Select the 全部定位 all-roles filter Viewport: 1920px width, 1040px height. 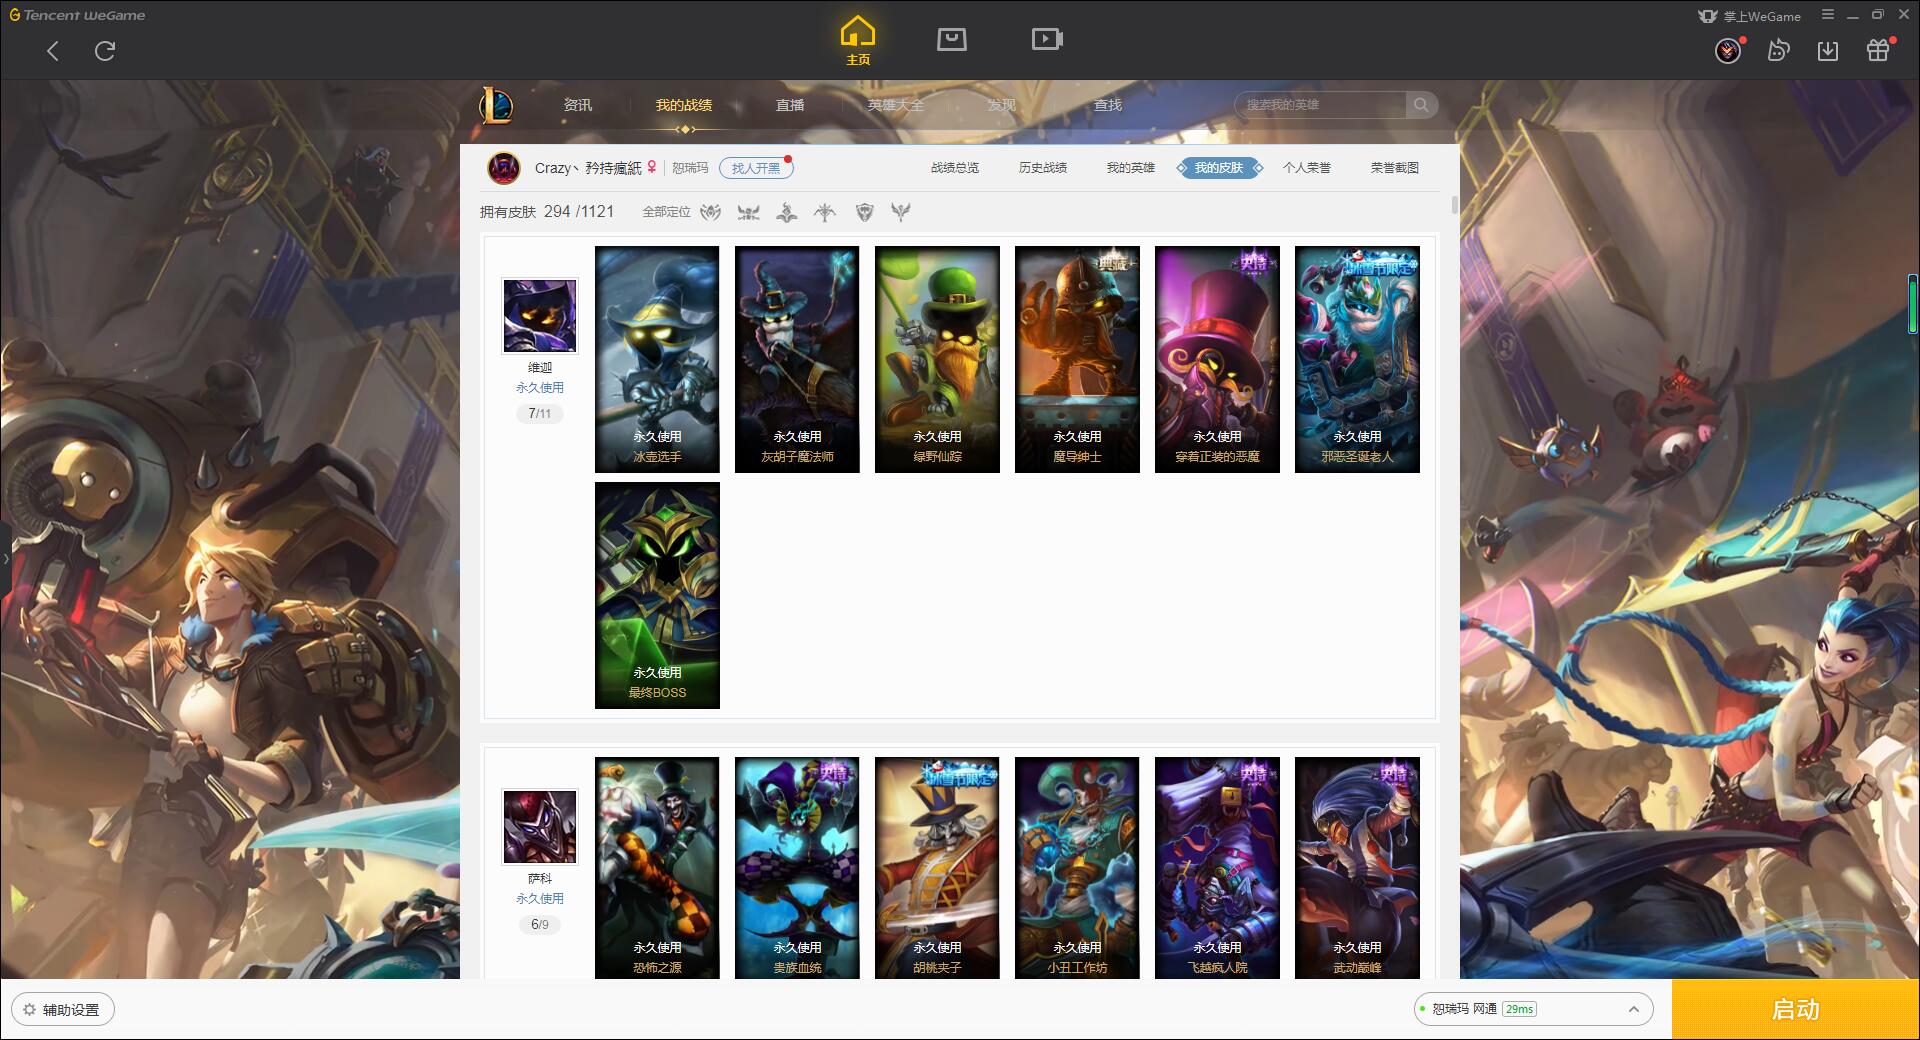666,212
